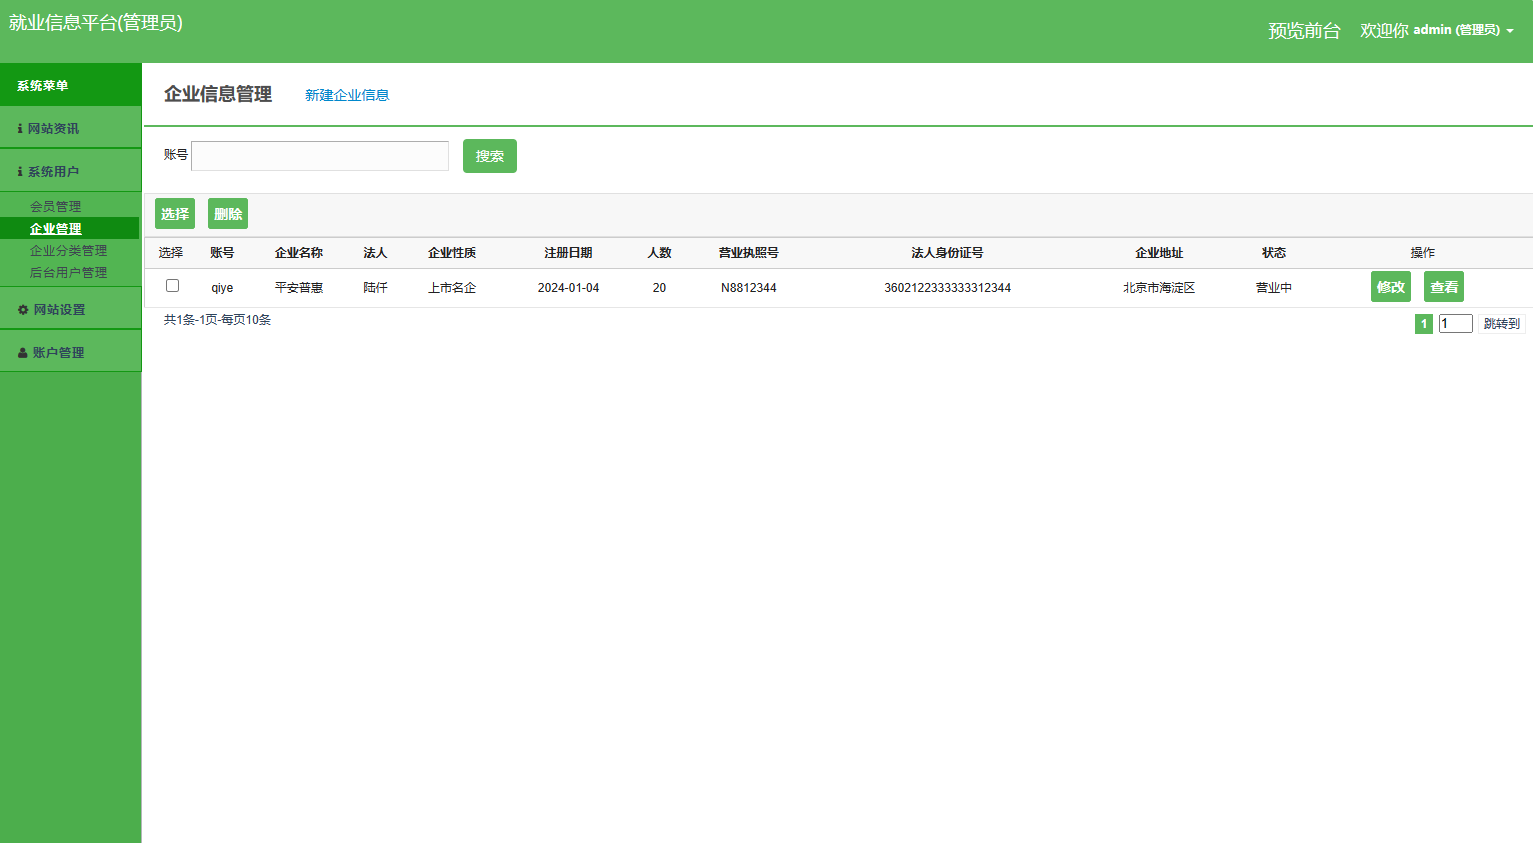Open 会员管理 in the sidebar

click(x=56, y=207)
